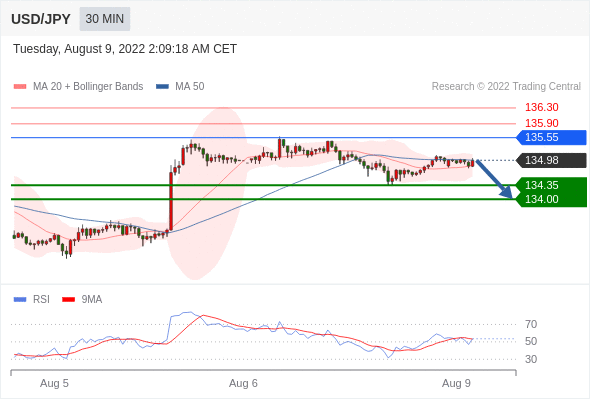Click the Aug 5 date axis label
Screen dimensions: 590x400
tap(54, 383)
